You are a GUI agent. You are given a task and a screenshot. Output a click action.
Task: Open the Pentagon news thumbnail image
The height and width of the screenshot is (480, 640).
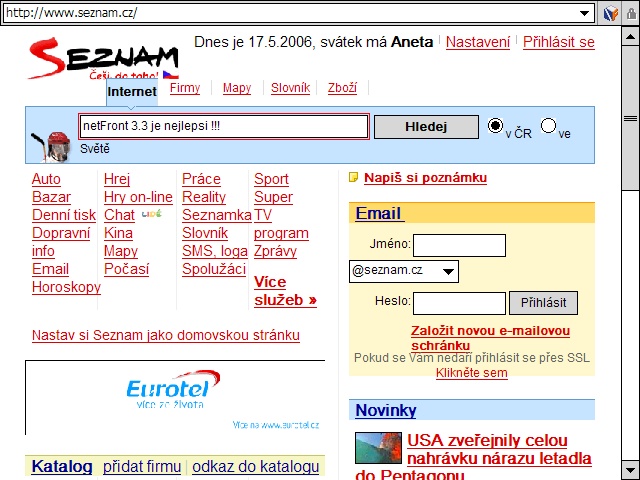[x=378, y=448]
